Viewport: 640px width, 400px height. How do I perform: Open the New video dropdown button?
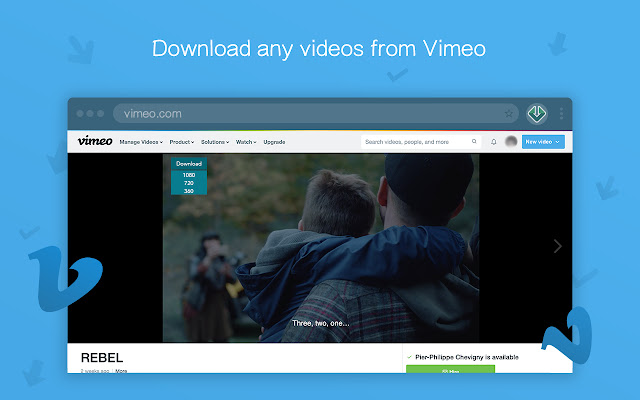coord(543,142)
